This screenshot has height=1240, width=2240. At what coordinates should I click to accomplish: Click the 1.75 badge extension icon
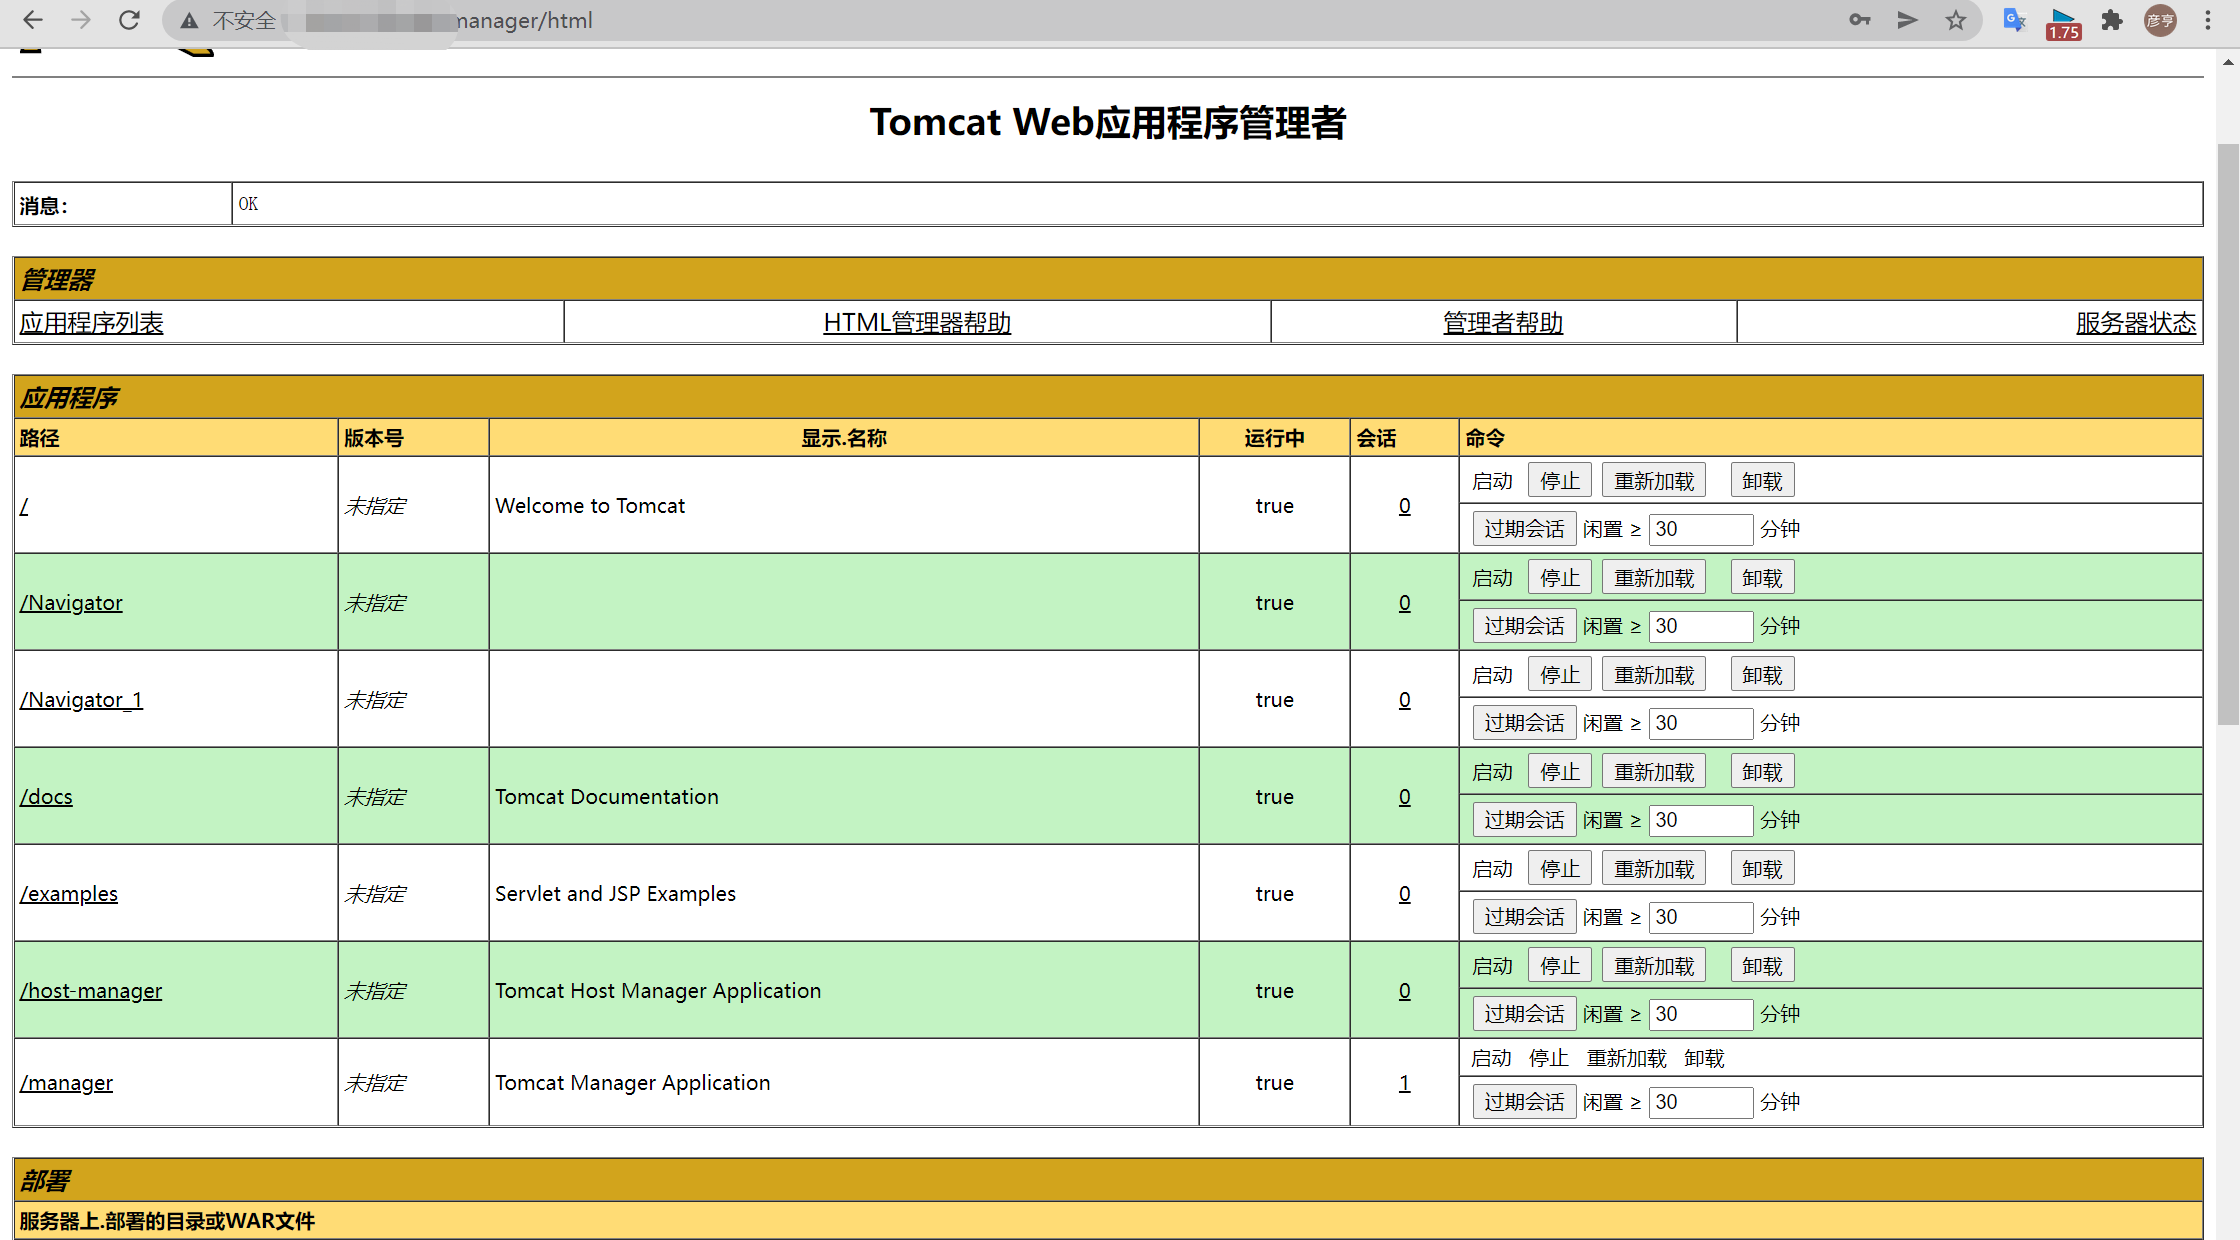[2063, 22]
